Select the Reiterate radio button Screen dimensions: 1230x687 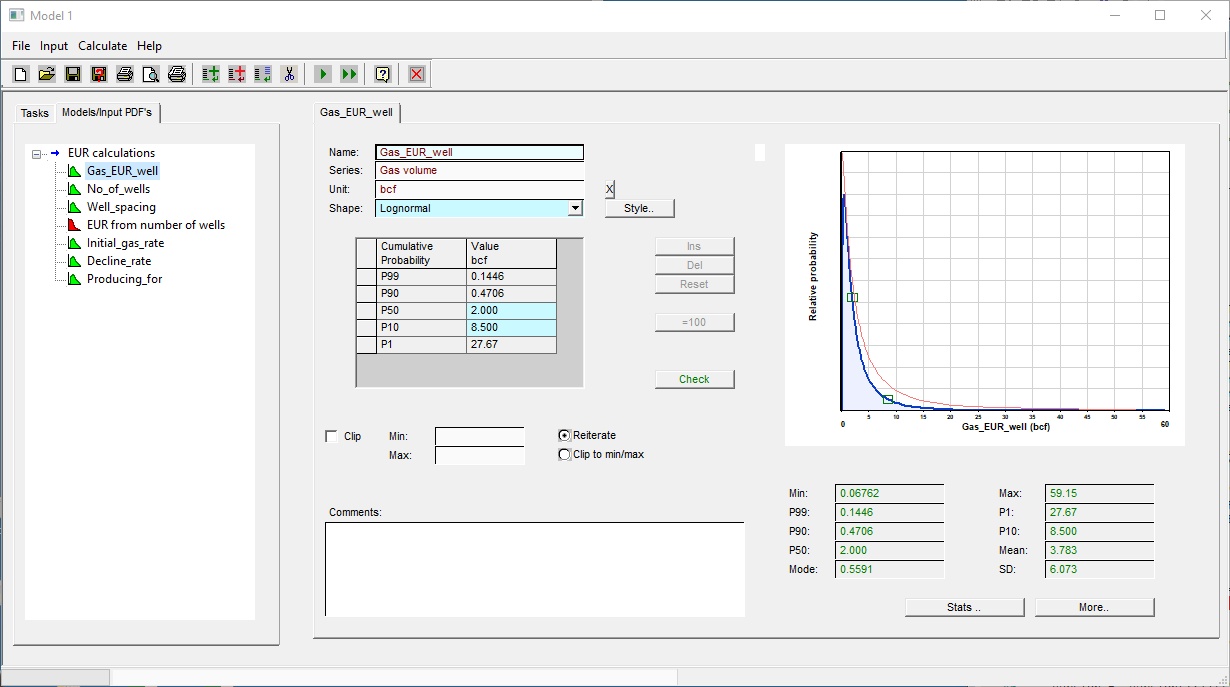tap(565, 435)
